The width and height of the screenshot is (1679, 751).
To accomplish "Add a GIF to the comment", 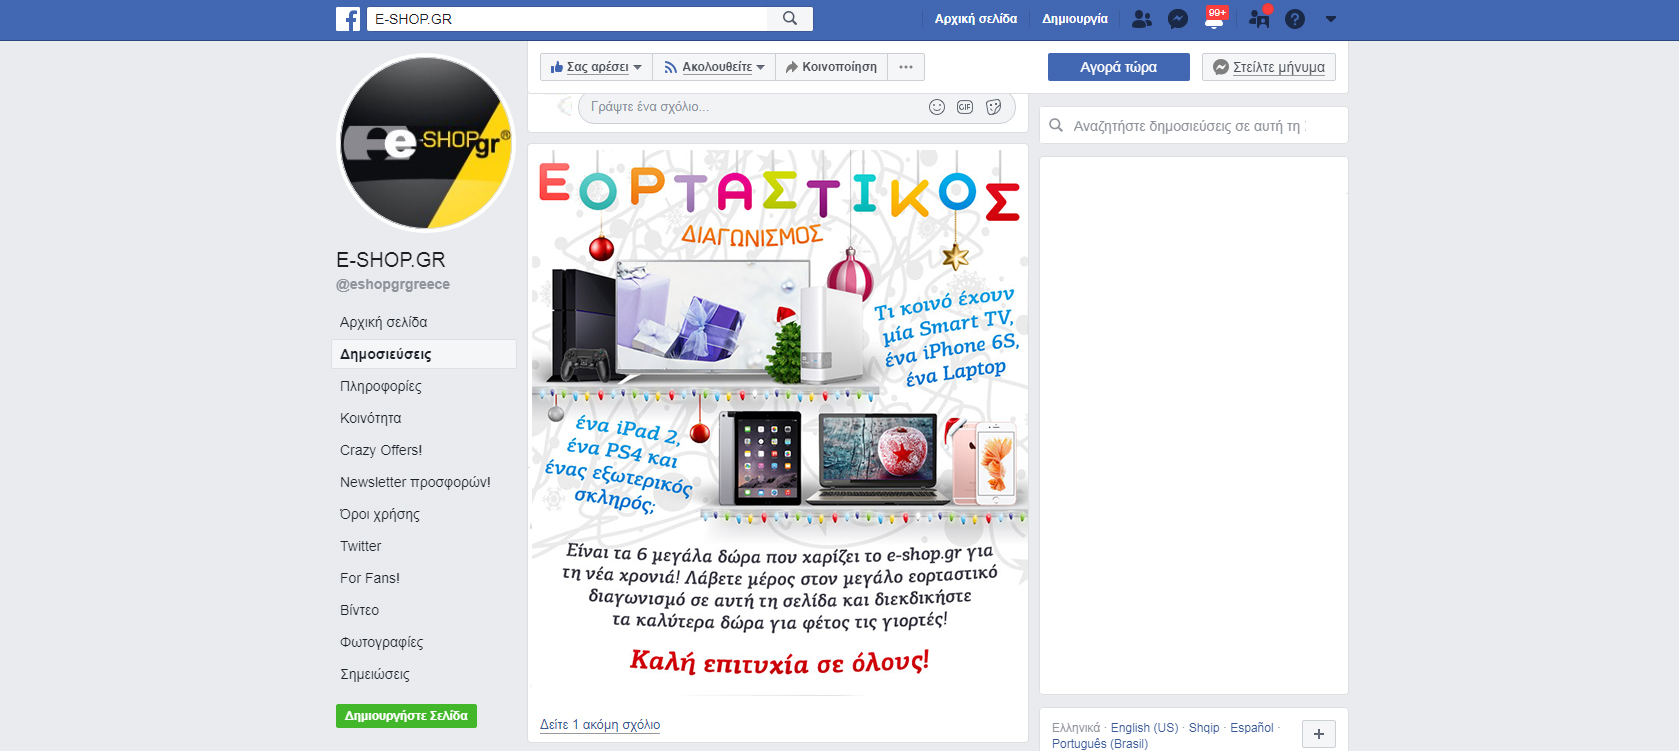I will 965,107.
